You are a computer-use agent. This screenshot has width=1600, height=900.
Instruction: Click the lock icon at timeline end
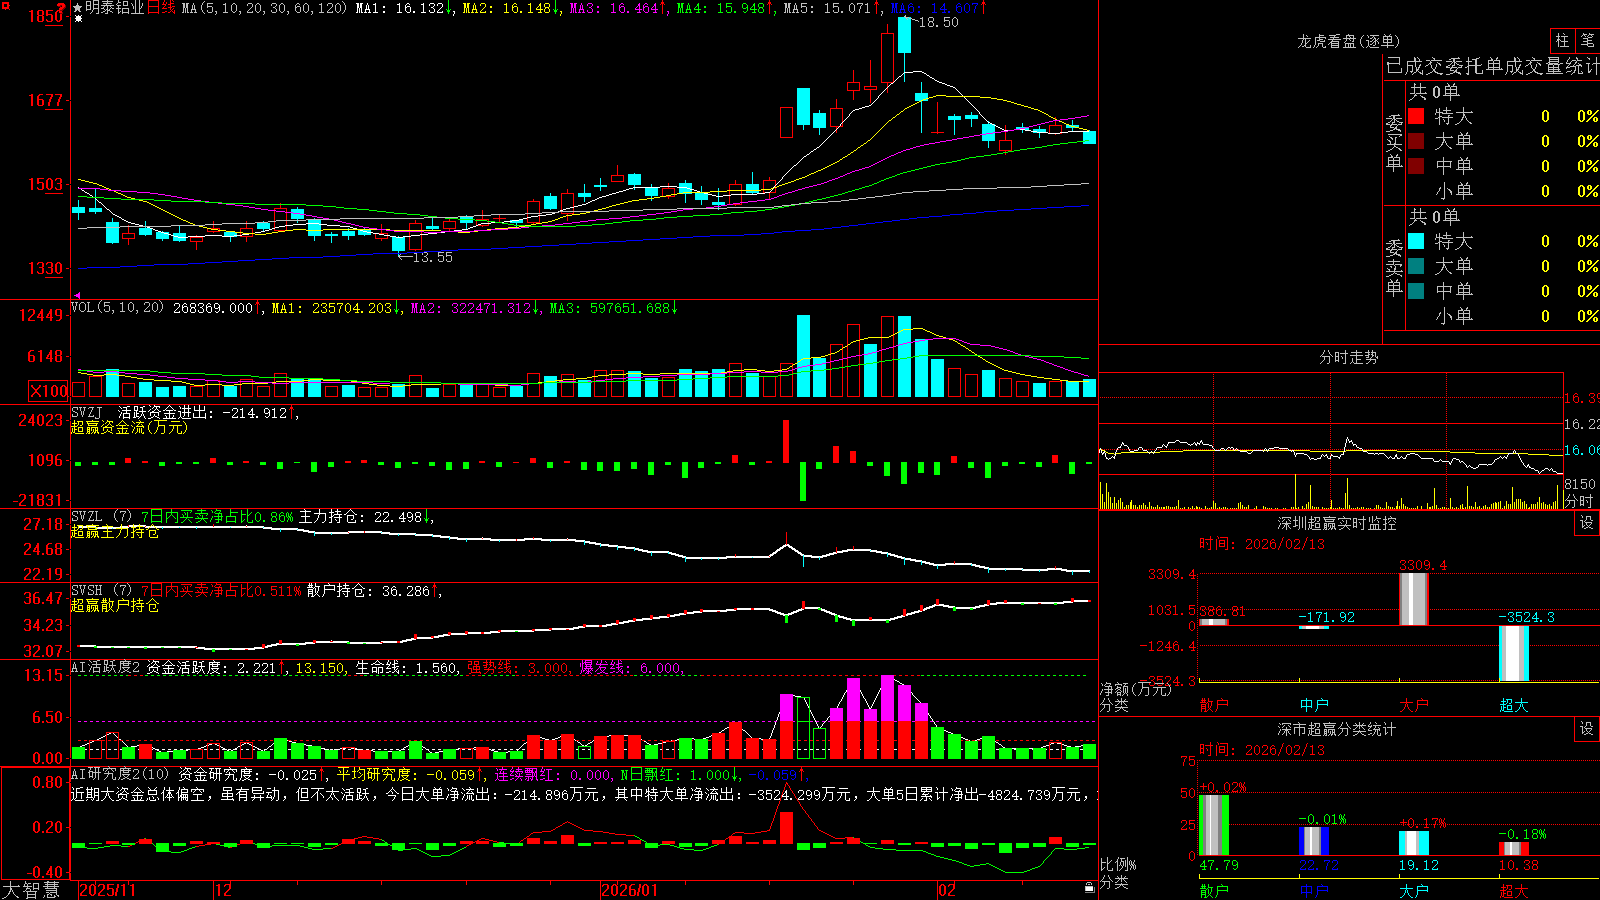(1089, 888)
